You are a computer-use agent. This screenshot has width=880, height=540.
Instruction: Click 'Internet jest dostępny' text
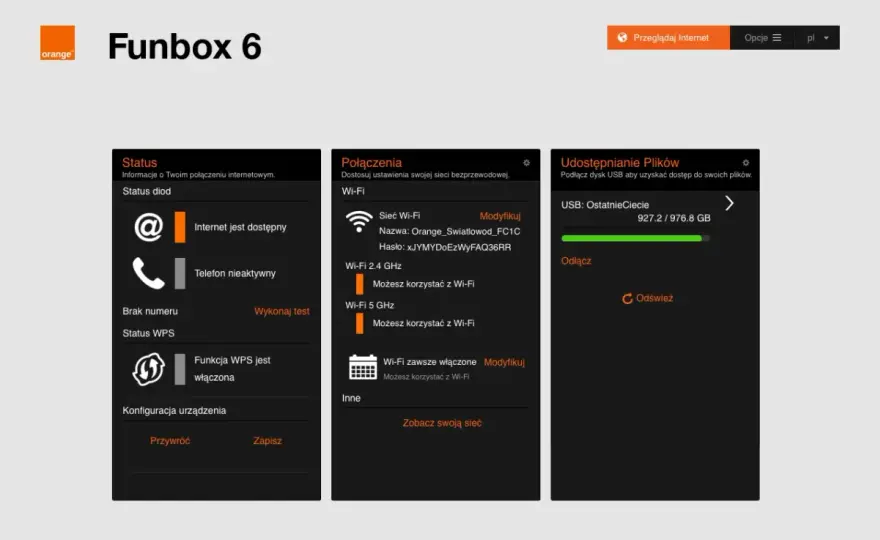point(240,227)
